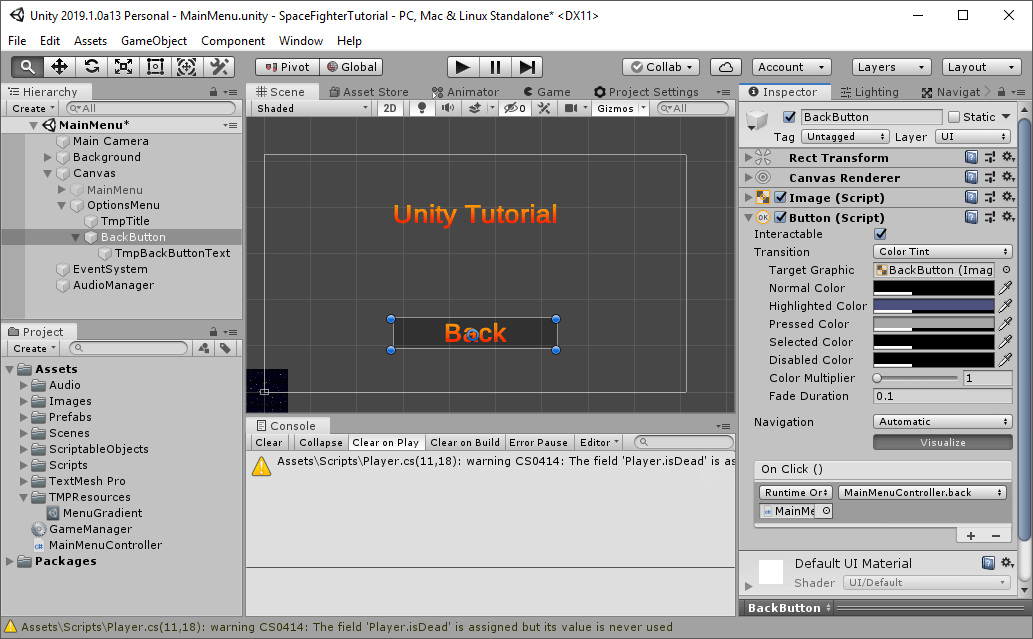
Task: Open the Rect Transform settings gear icon
Action: 1008,157
